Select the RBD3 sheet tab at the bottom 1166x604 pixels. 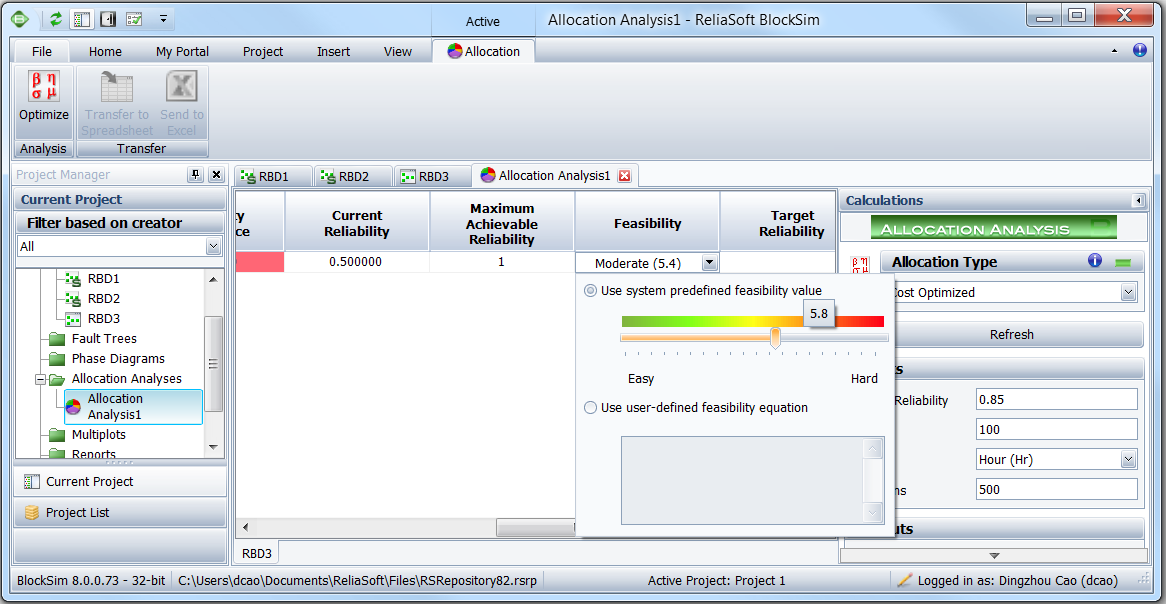click(257, 553)
